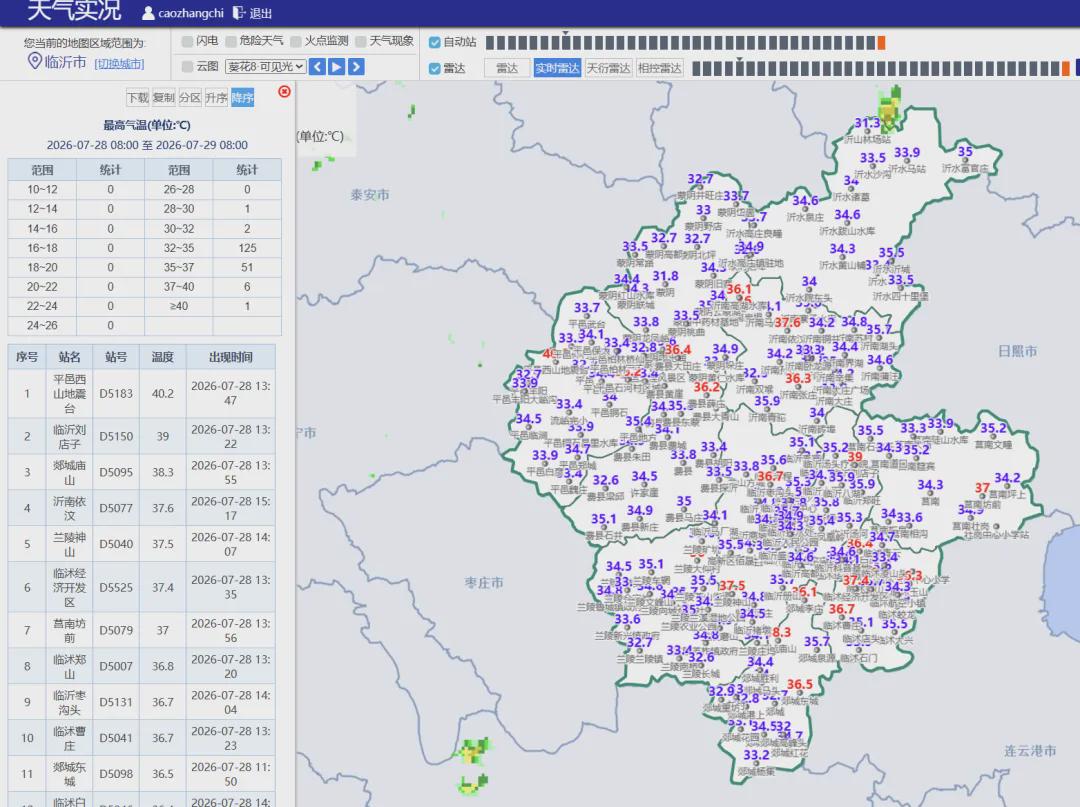Click the 天气实况 page title
The height and width of the screenshot is (807, 1080).
74,11
